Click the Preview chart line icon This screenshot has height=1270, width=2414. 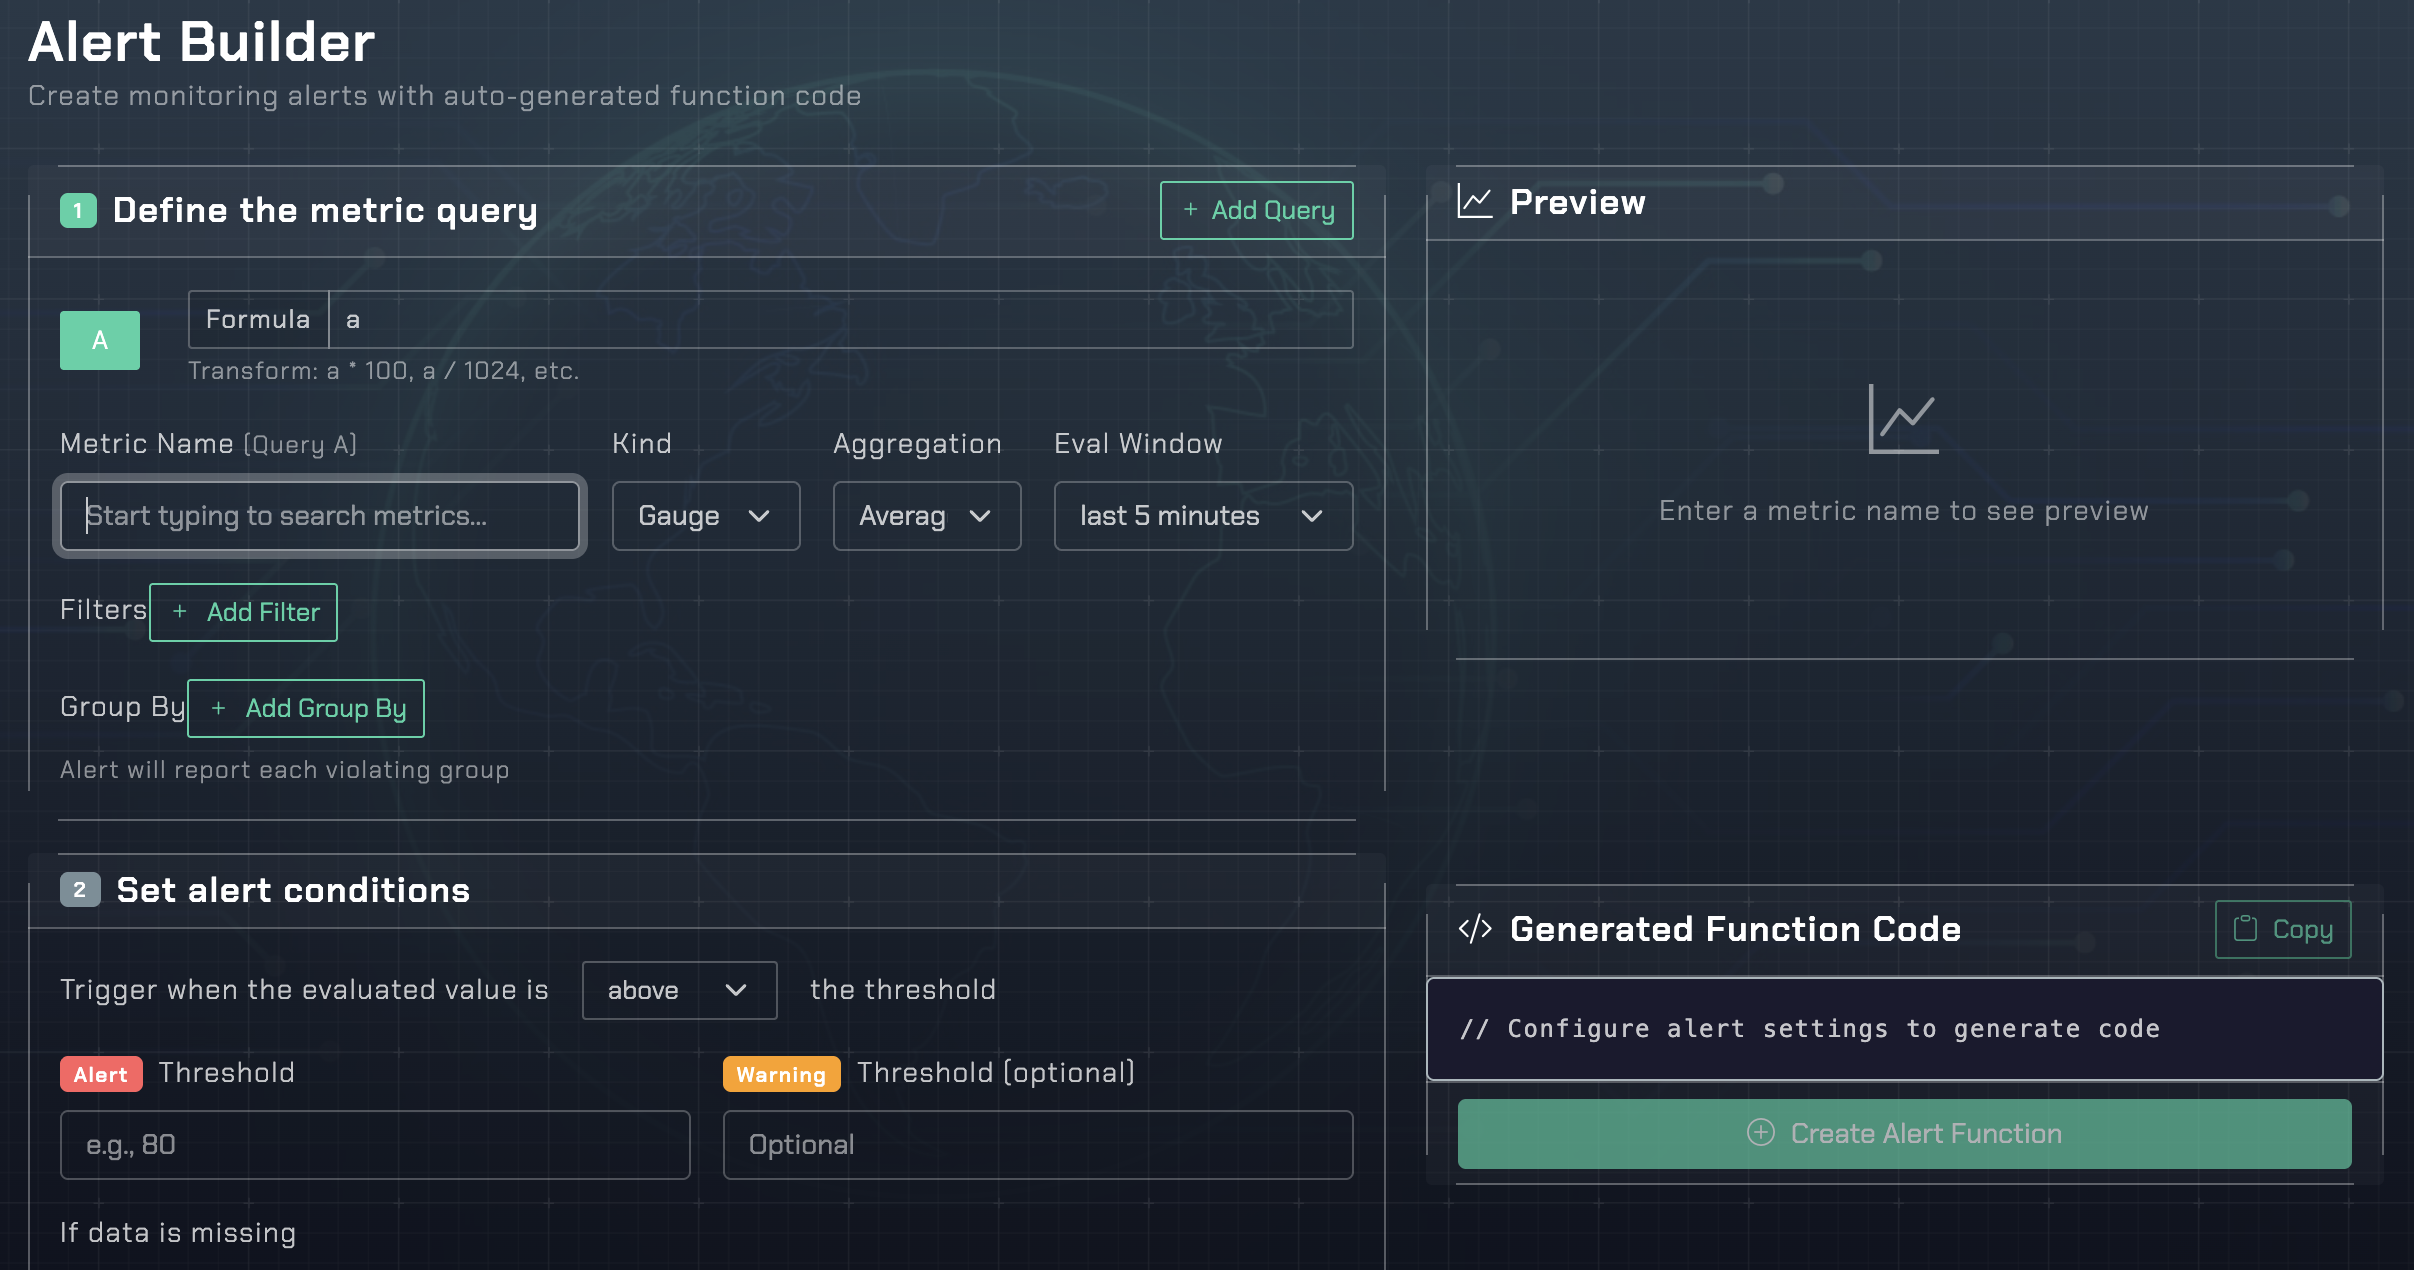(1475, 201)
